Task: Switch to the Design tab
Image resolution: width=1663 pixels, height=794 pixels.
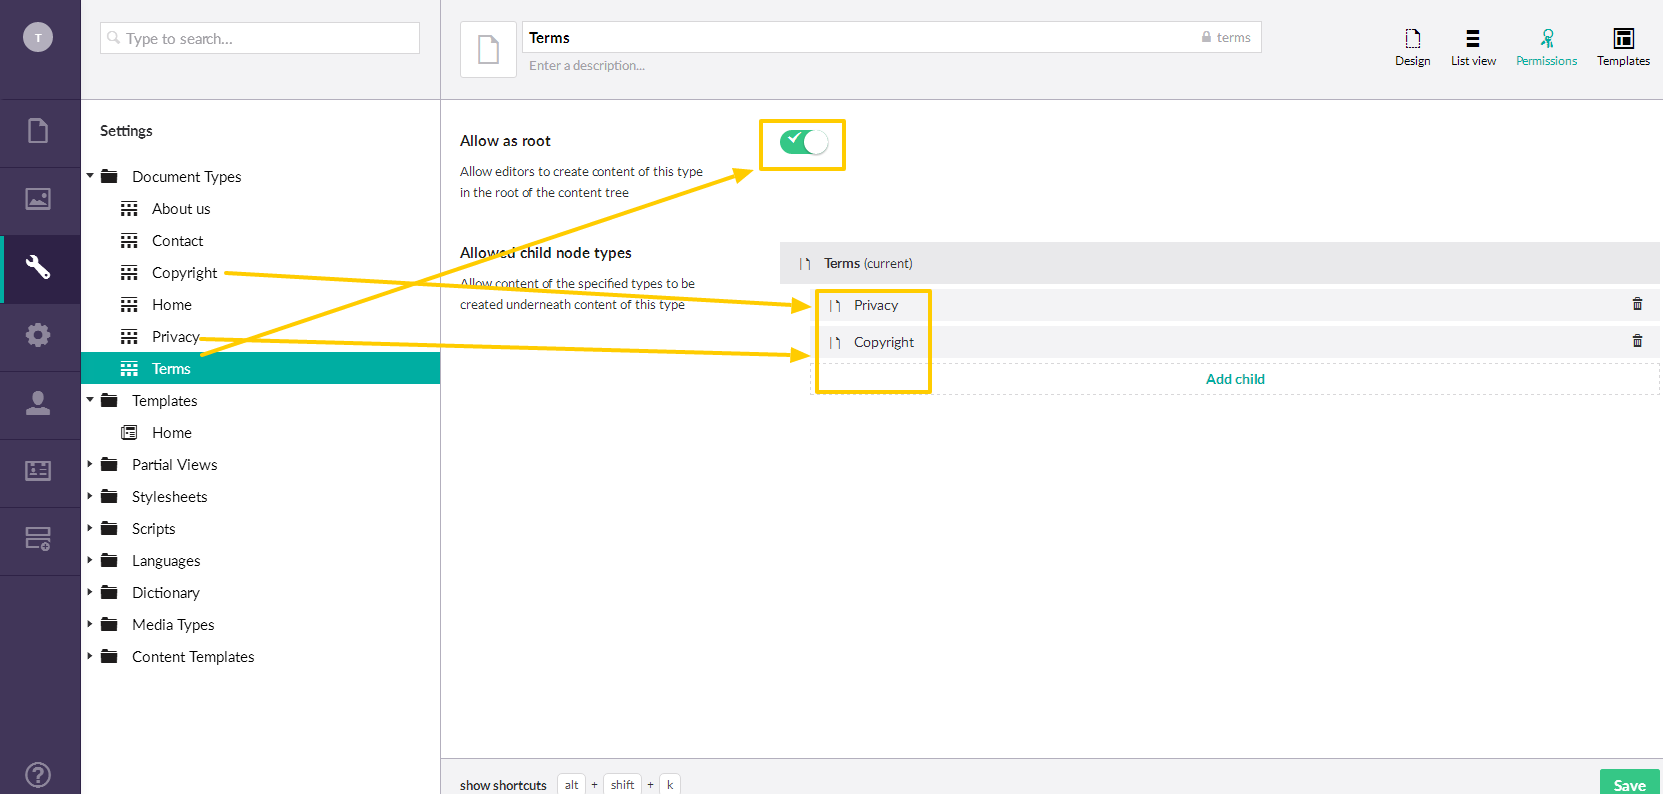Action: (x=1412, y=47)
